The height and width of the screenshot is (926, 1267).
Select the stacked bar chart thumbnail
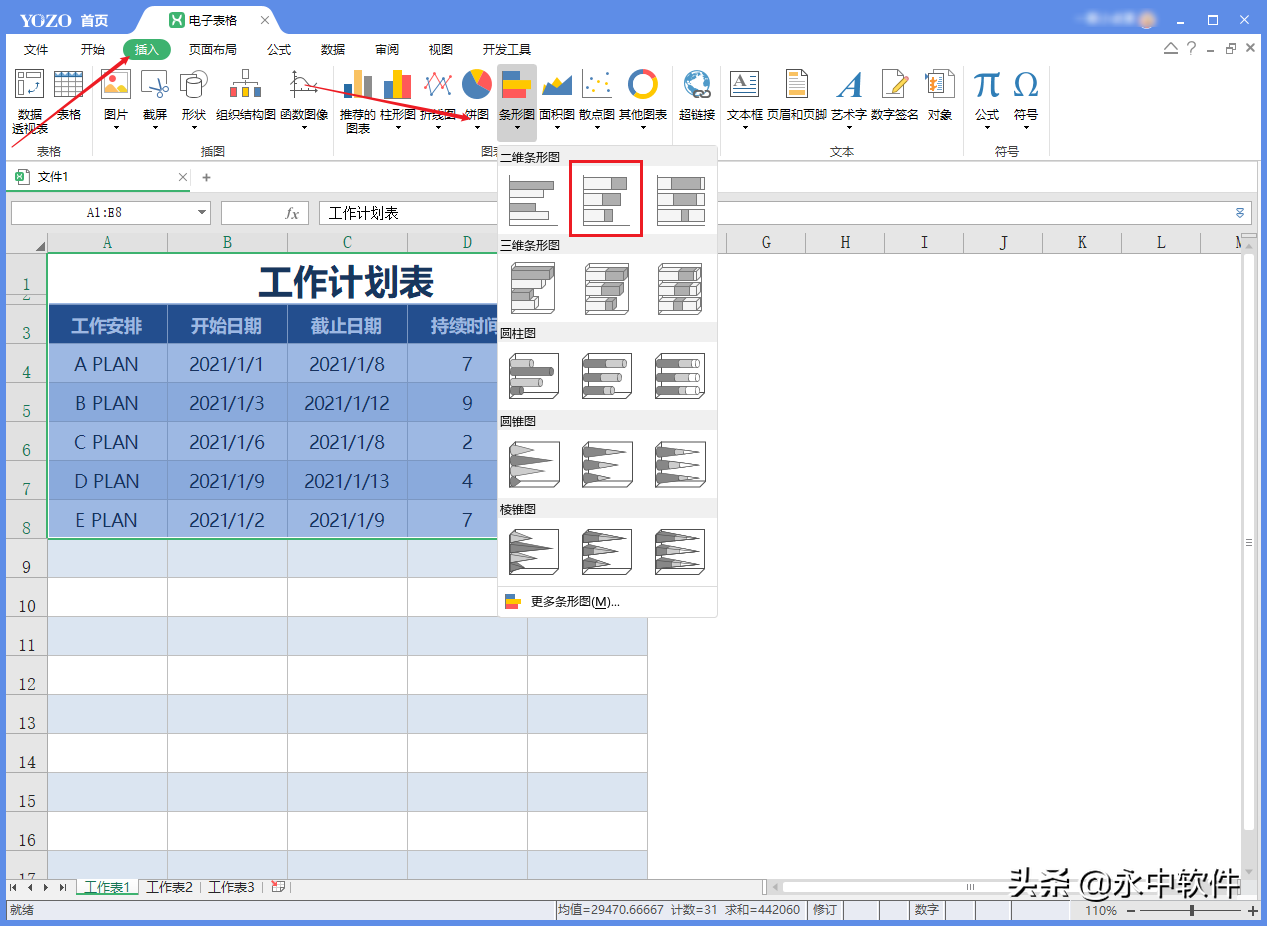pos(605,199)
